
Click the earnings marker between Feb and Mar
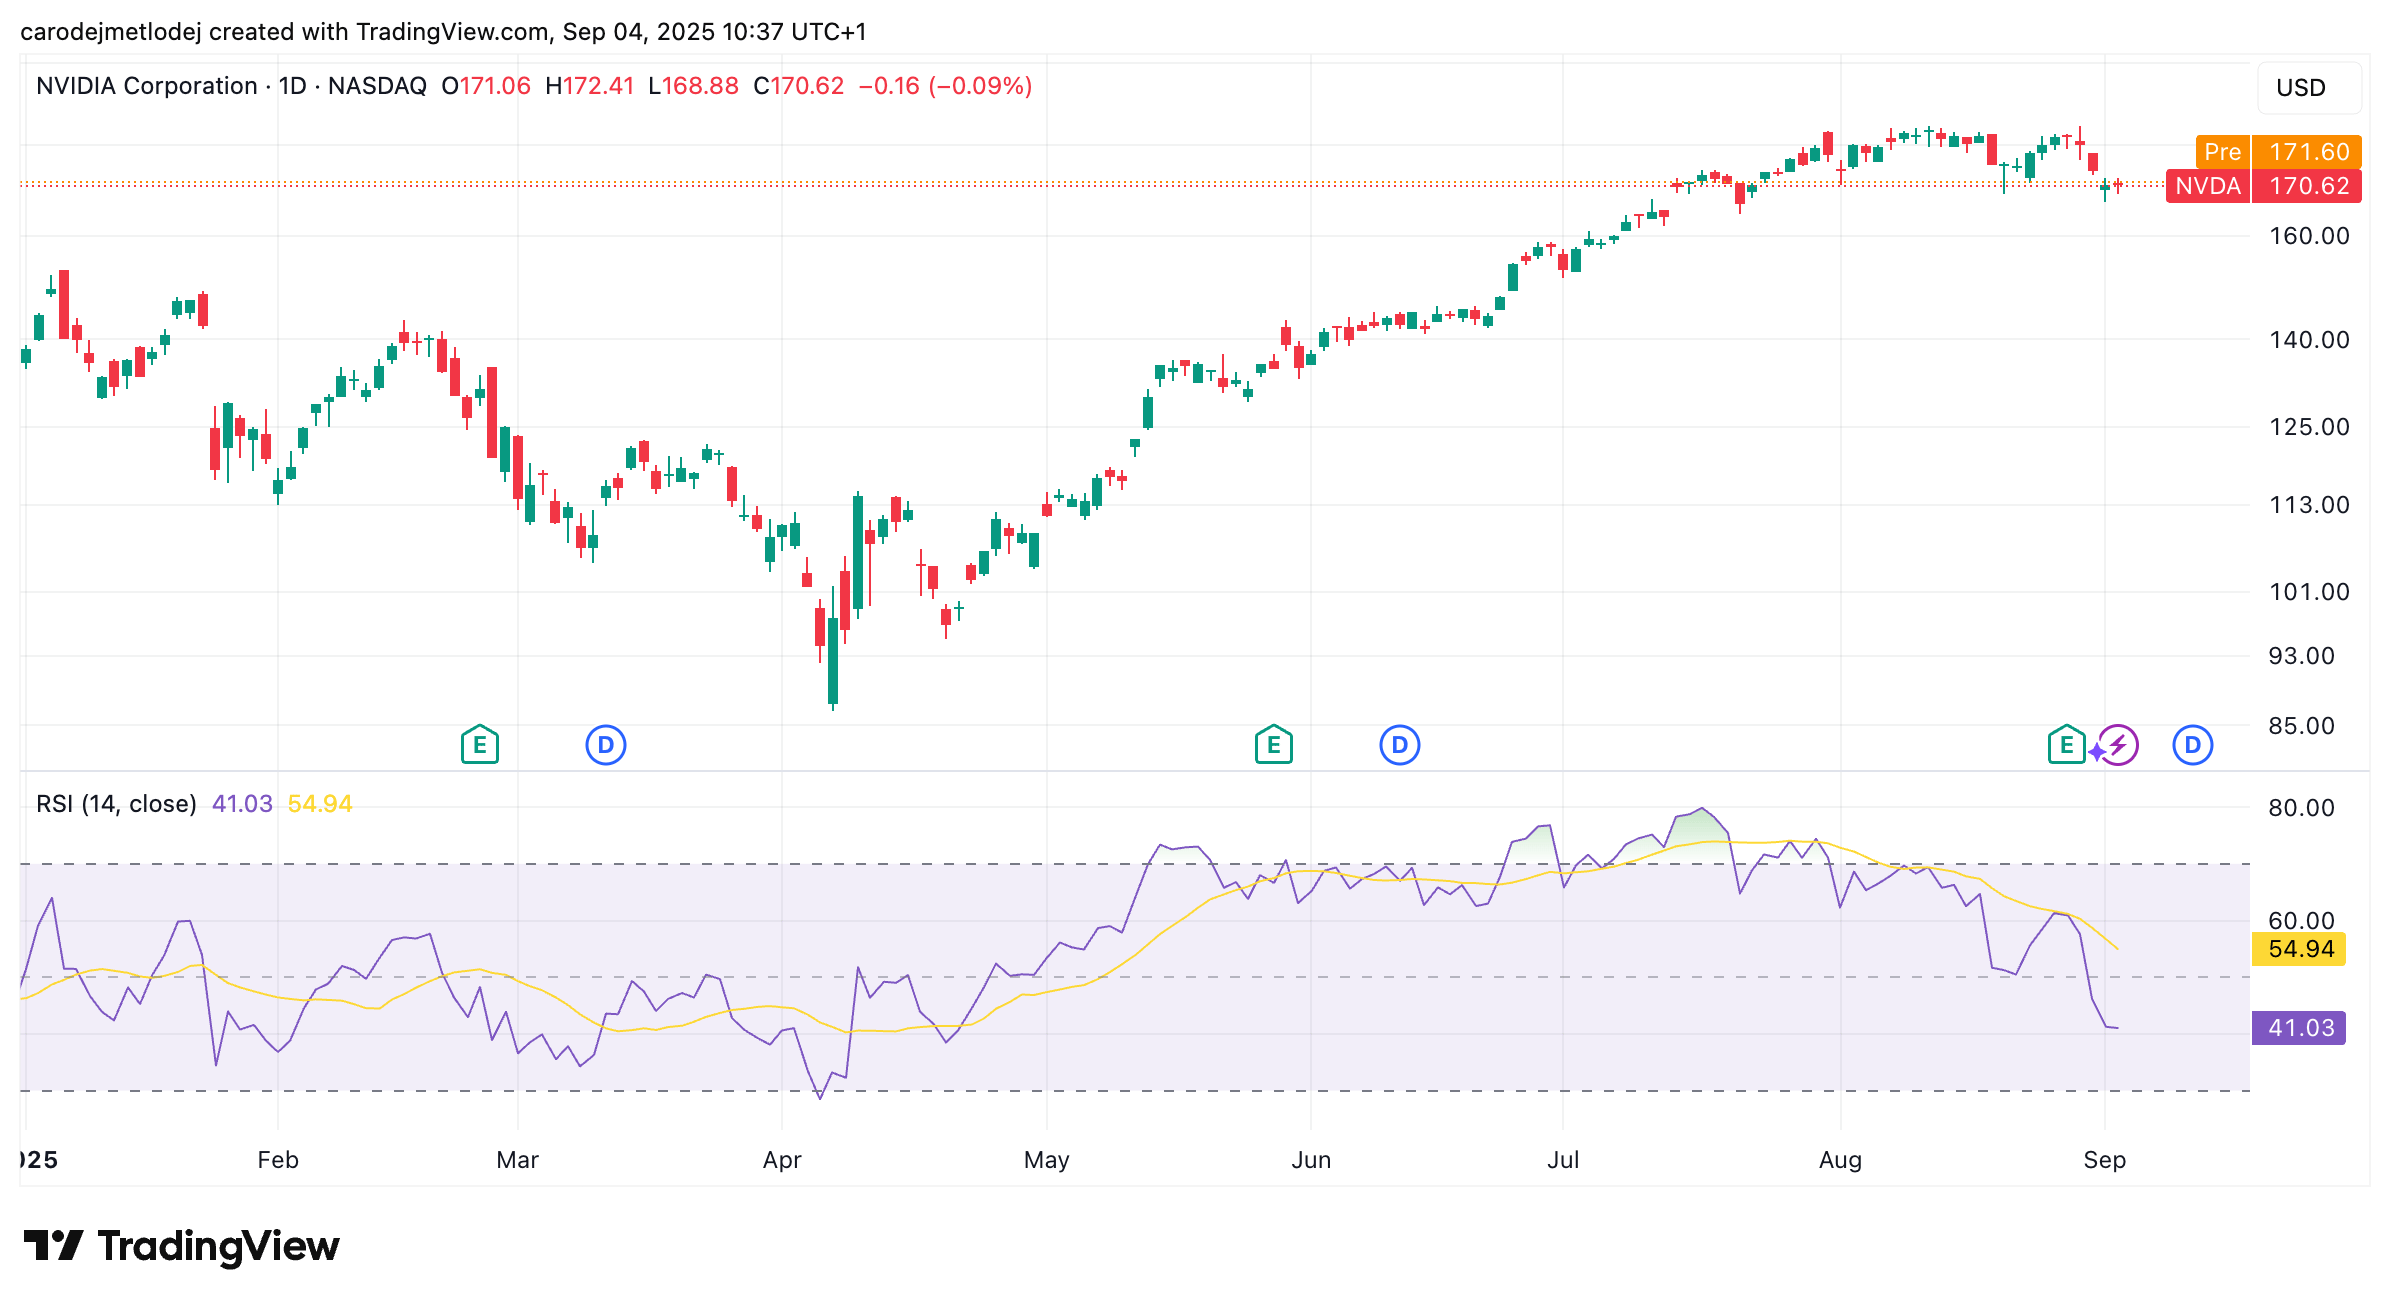[x=480, y=745]
